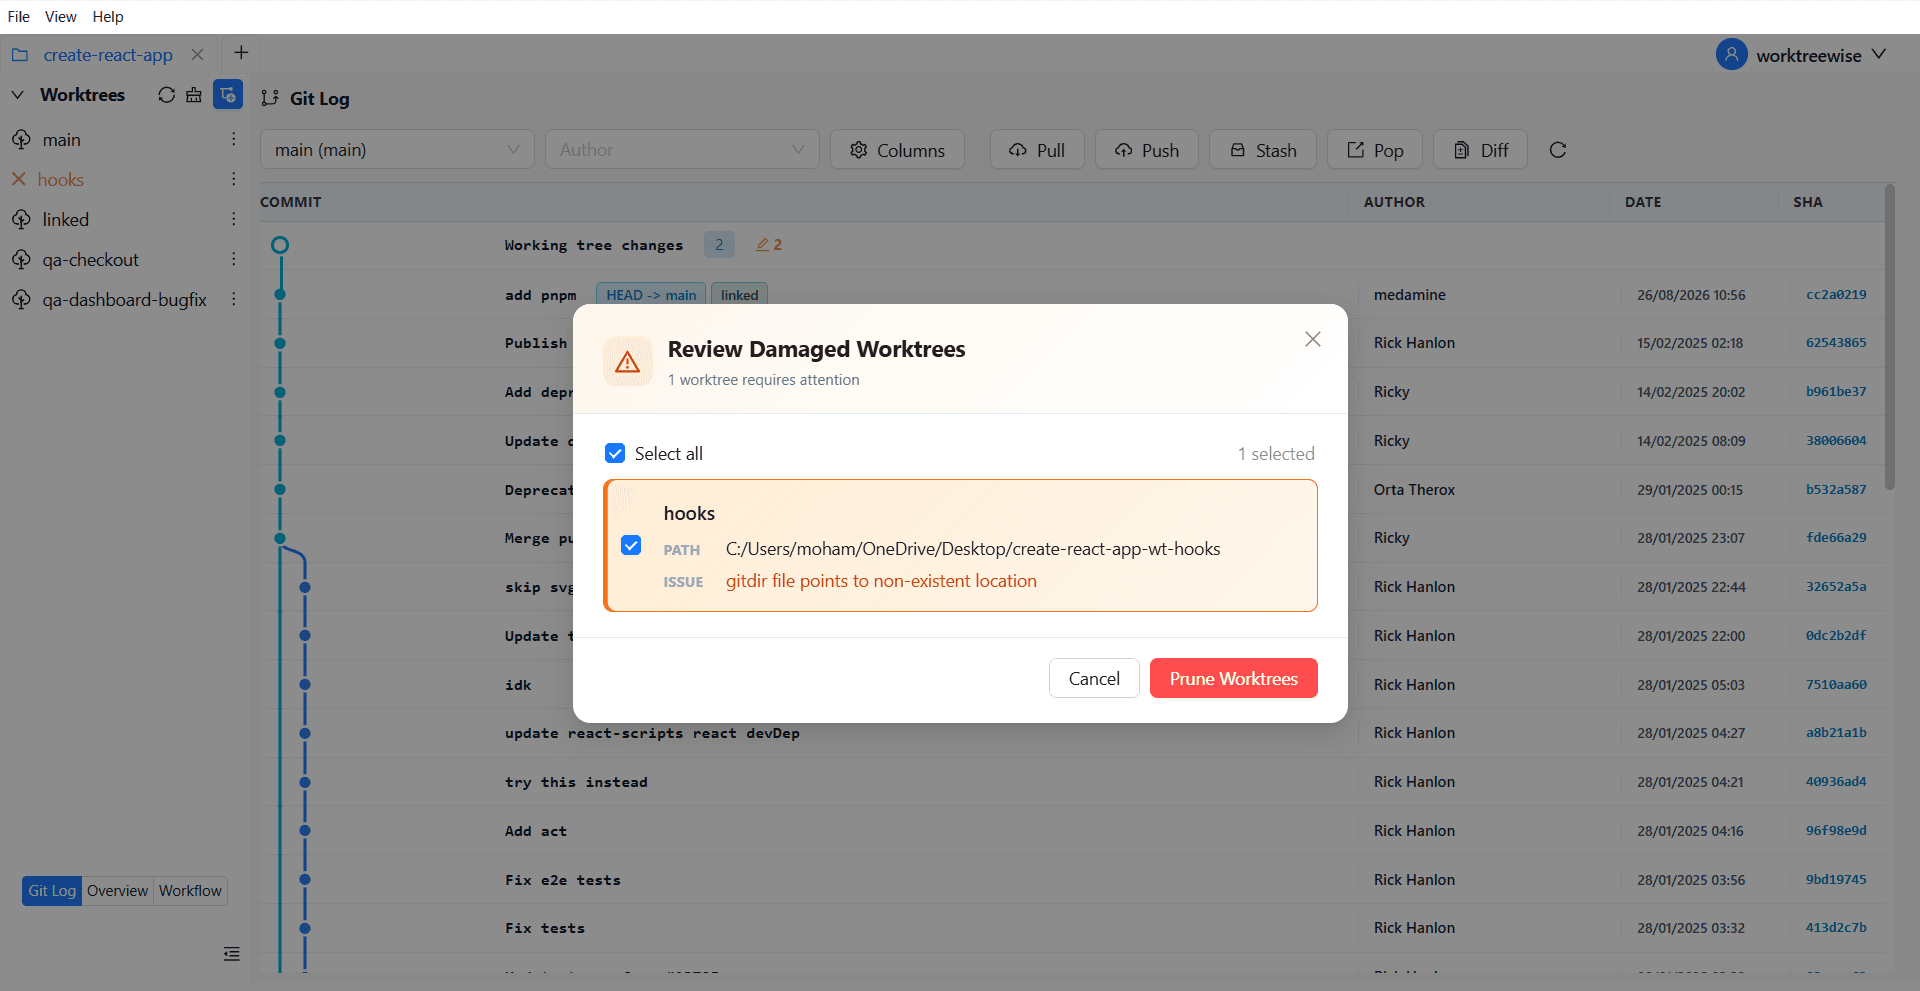Open the three-dot menu for hooks worktree

234,179
